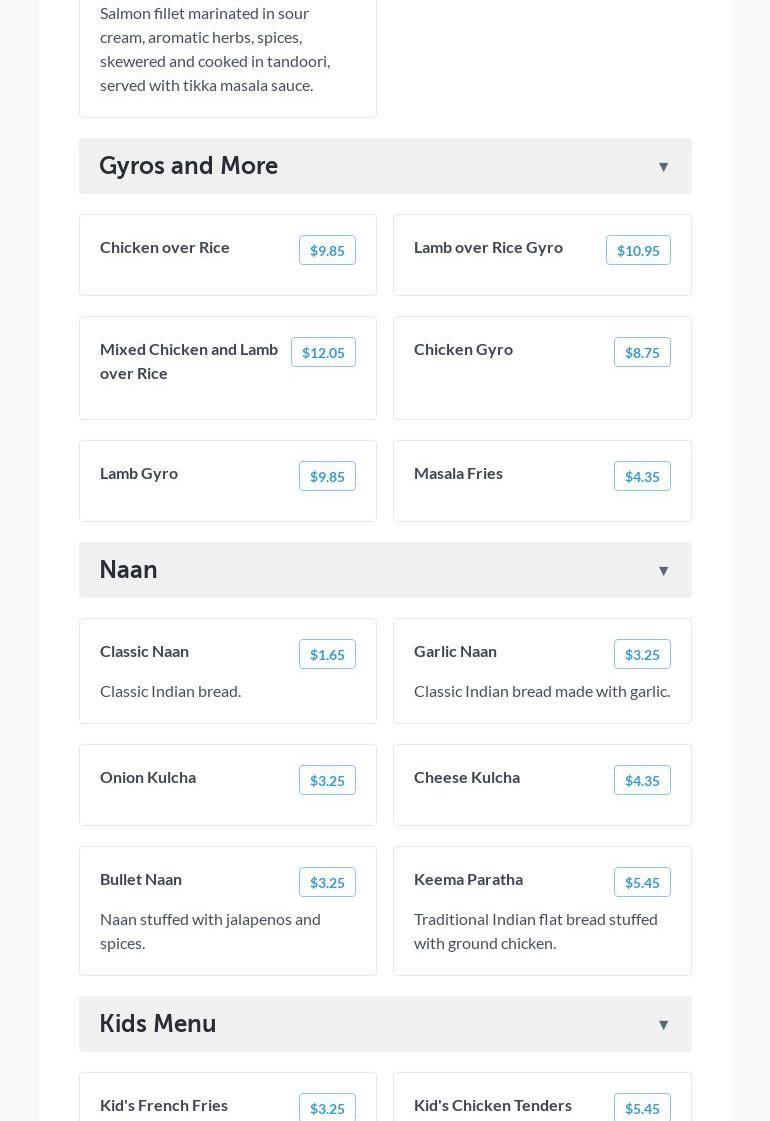Viewport: 770px width, 1121px height.
Task: Collapse the Naan section arrow
Action: pos(663,571)
